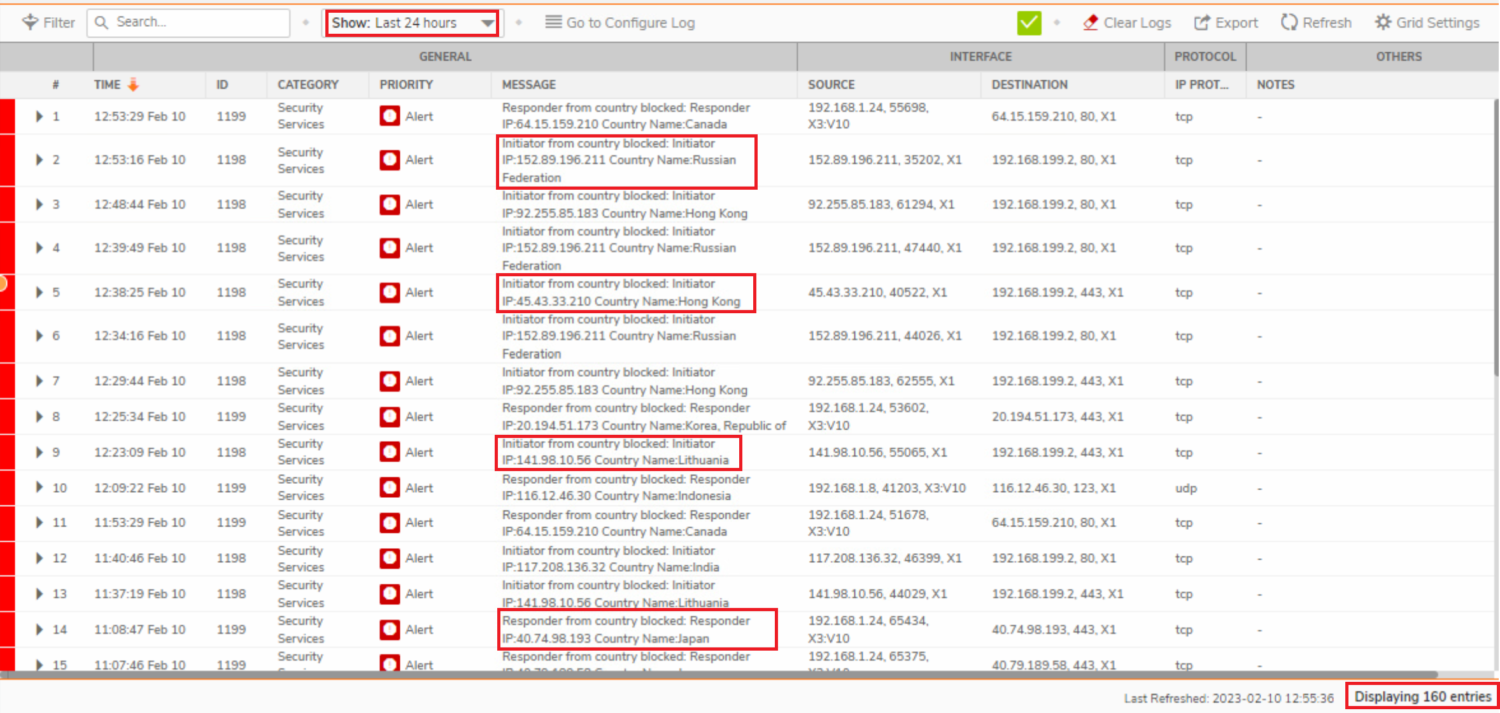Image resolution: width=1500 pixels, height=713 pixels.
Task: Sort by the CATEGORY column header
Action: pyautogui.click(x=308, y=85)
